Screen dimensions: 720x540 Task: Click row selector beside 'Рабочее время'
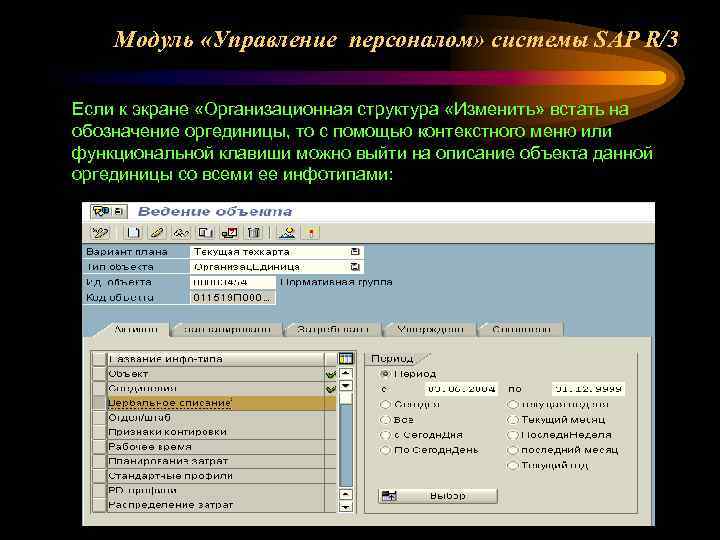[x=99, y=447]
